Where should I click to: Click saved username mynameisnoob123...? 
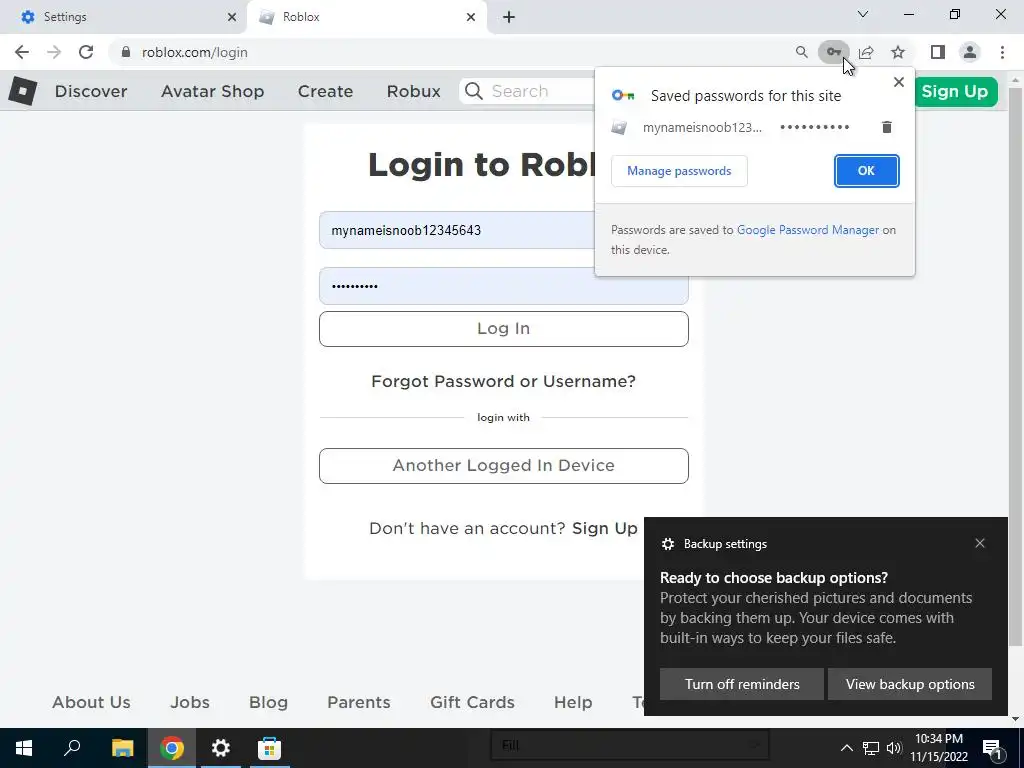tap(702, 127)
